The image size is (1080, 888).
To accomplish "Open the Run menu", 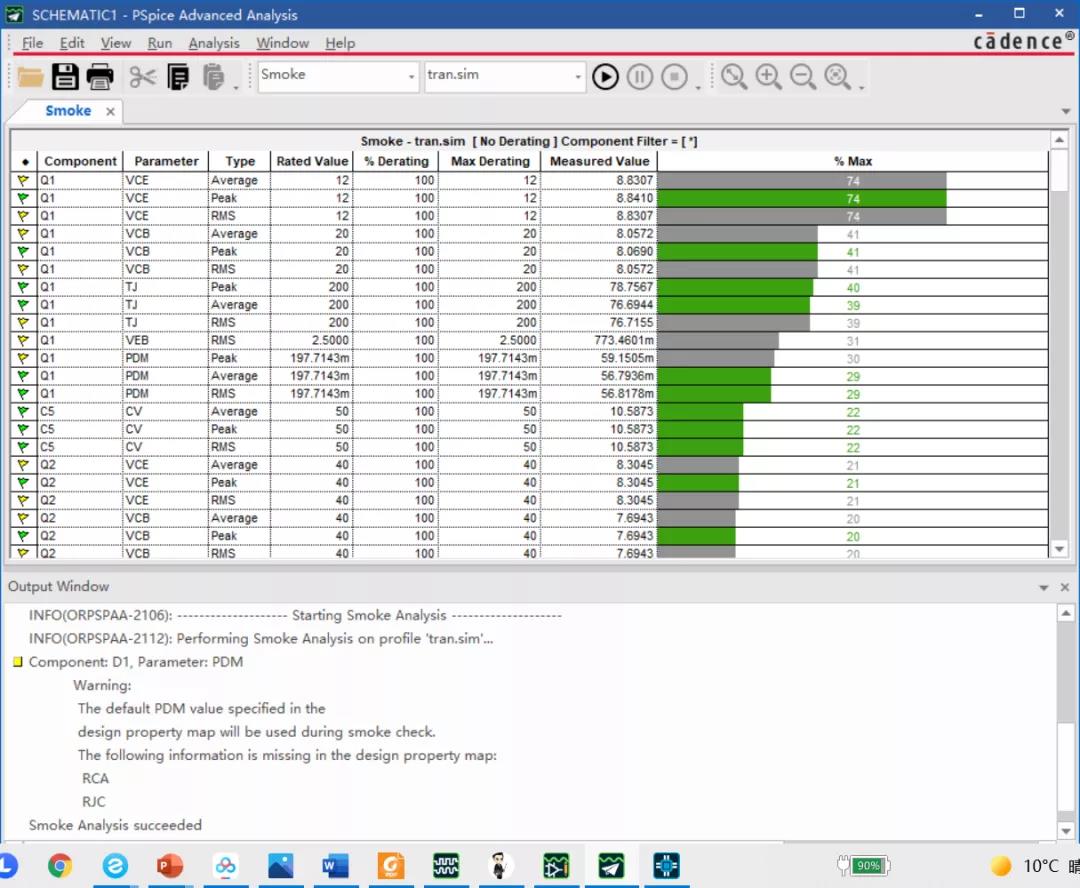I will pos(160,43).
